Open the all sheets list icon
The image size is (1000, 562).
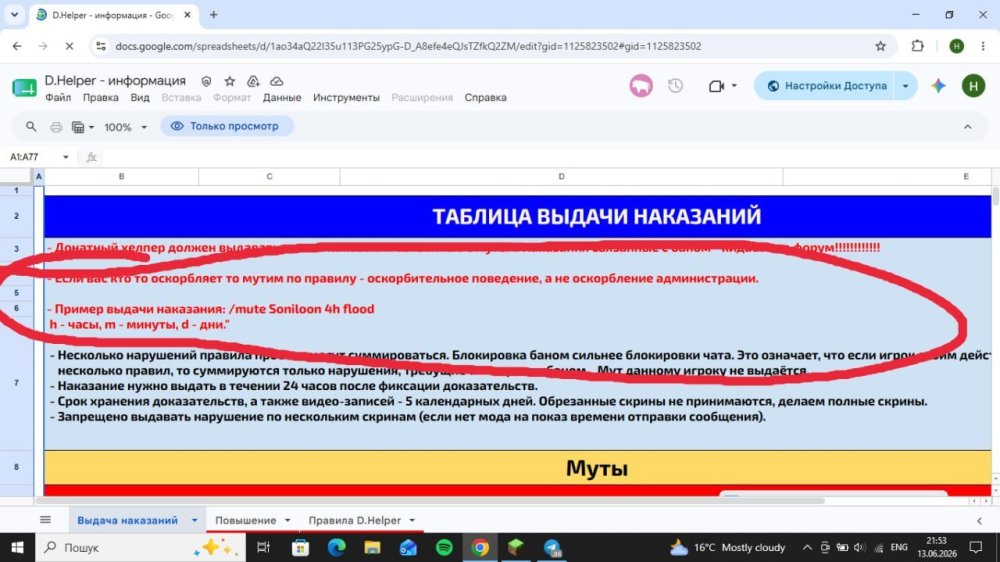(45, 520)
